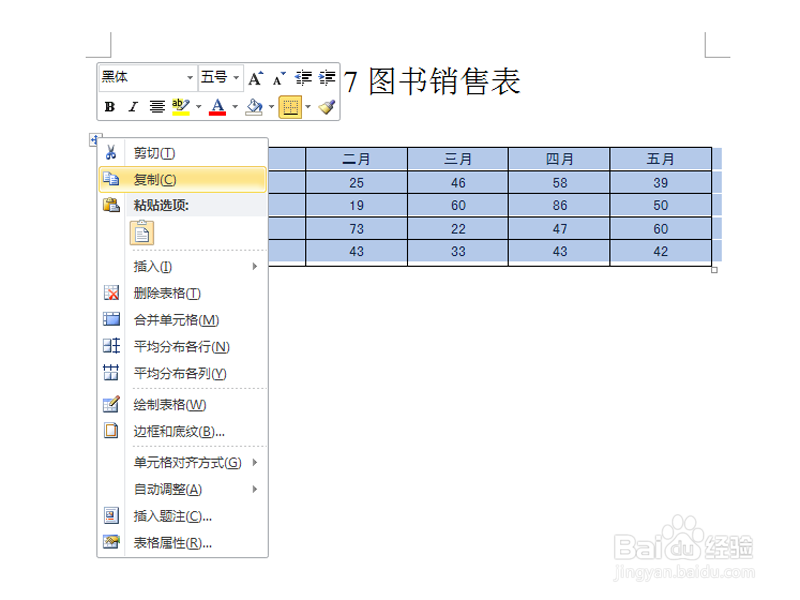Image resolution: width=800 pixels, height=600 pixels.
Task: Choose 剪切(T) from context menu
Action: coord(183,153)
